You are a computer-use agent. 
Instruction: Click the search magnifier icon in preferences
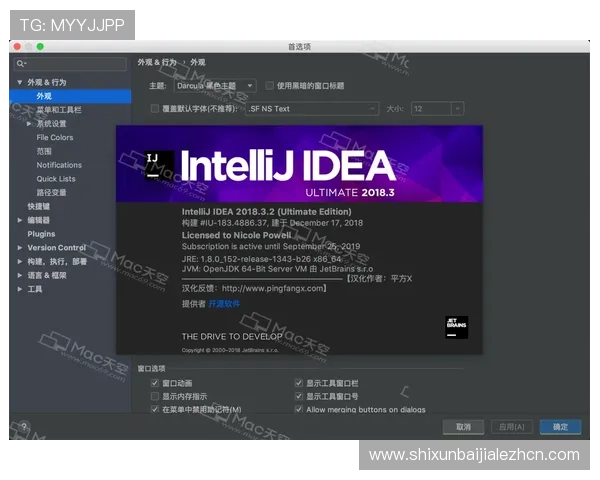[x=20, y=64]
